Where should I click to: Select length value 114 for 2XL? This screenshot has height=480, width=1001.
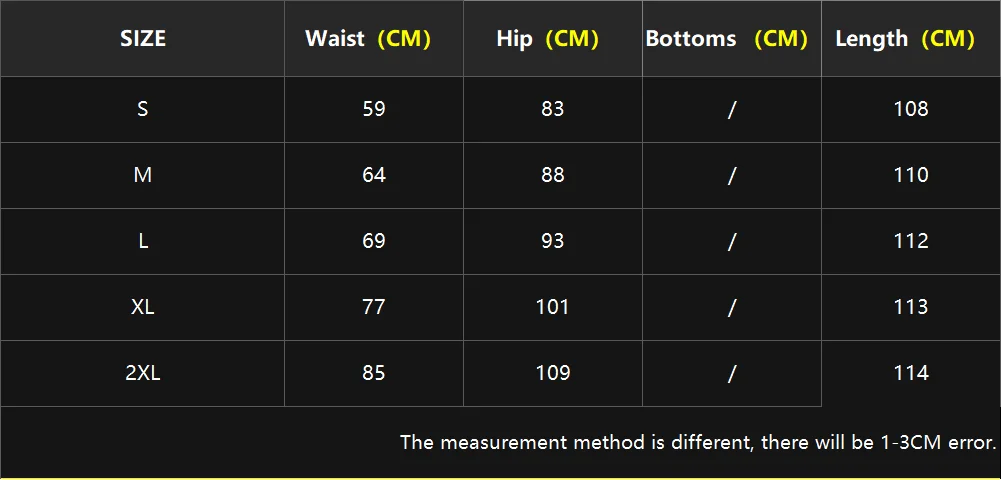tap(911, 373)
